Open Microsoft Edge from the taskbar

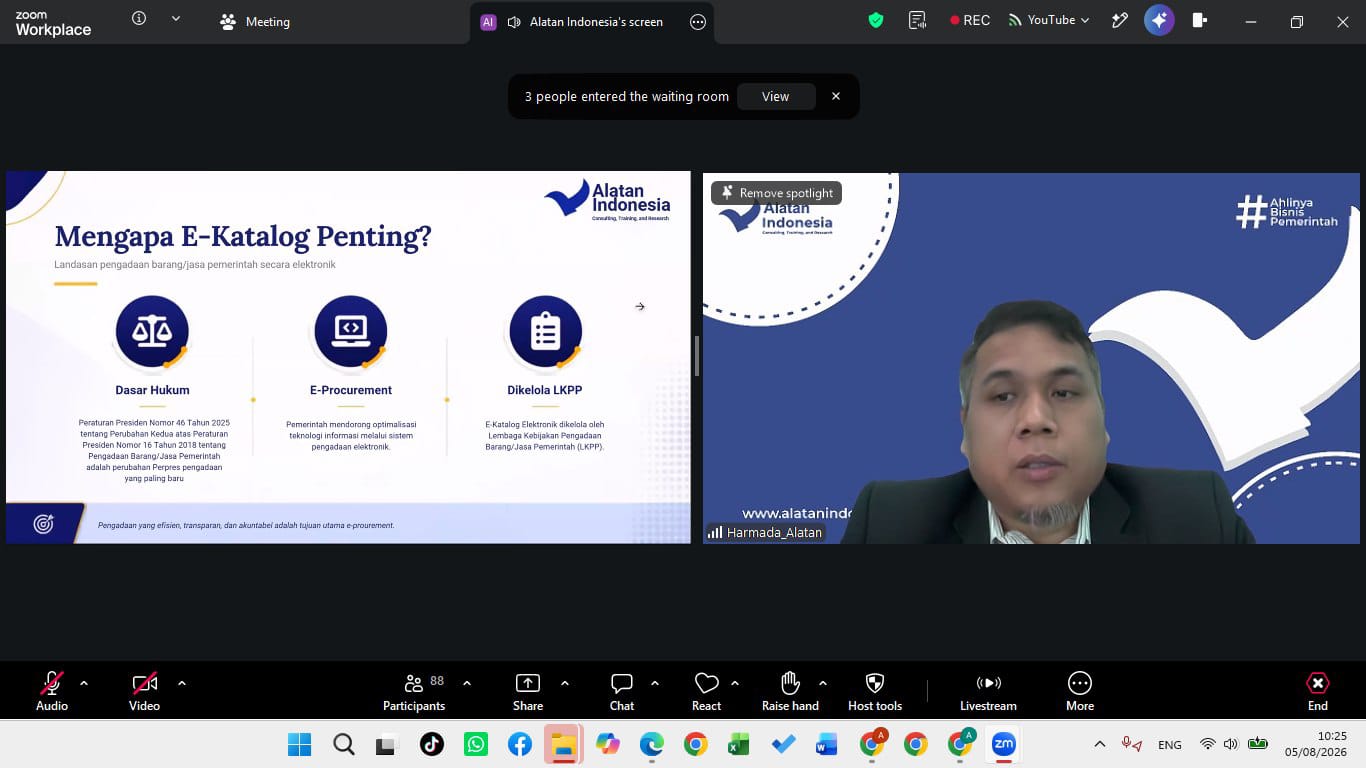pos(652,744)
